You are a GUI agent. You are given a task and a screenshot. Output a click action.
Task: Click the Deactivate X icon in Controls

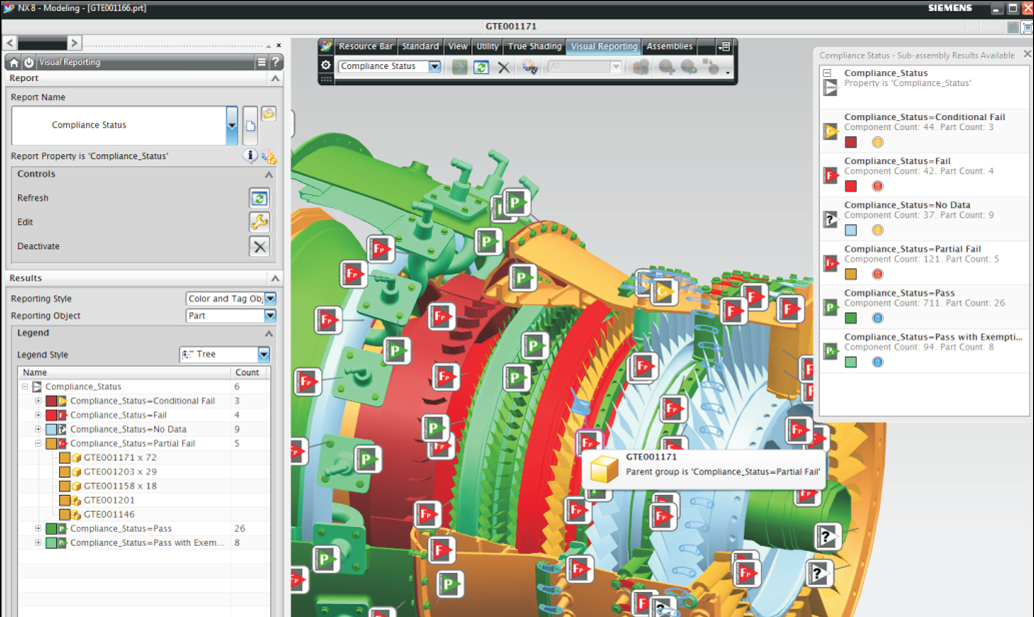[x=259, y=247]
